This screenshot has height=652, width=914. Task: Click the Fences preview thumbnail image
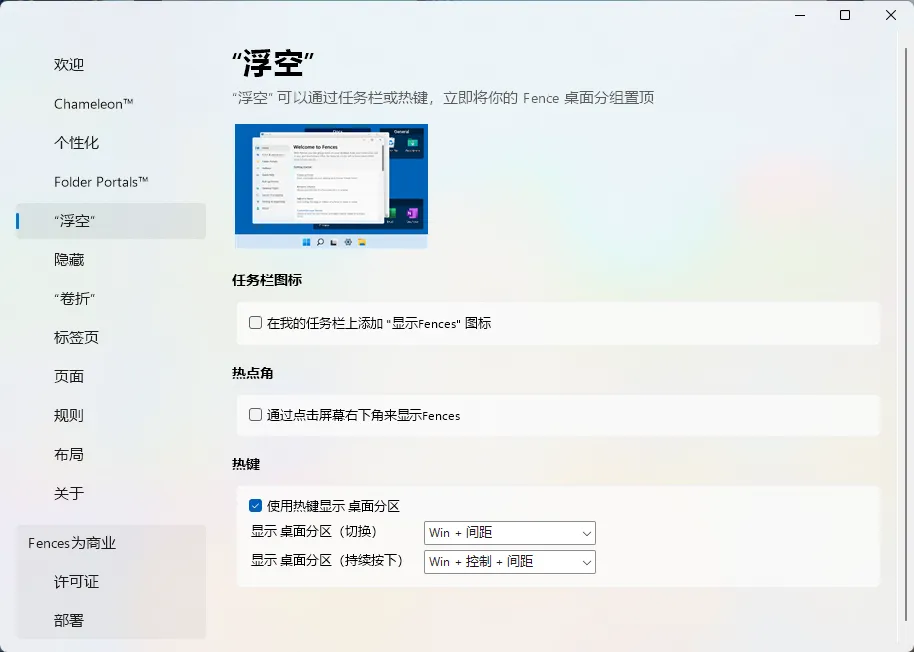(331, 186)
